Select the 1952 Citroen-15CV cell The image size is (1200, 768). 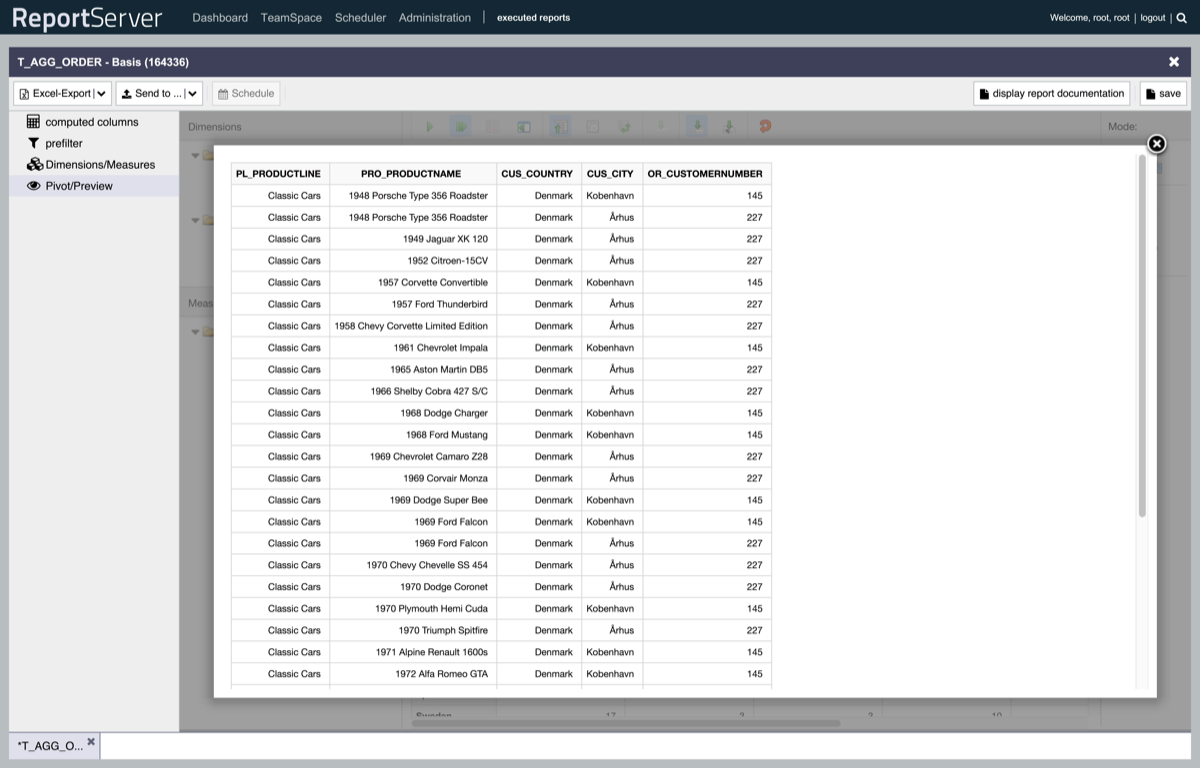413,261
